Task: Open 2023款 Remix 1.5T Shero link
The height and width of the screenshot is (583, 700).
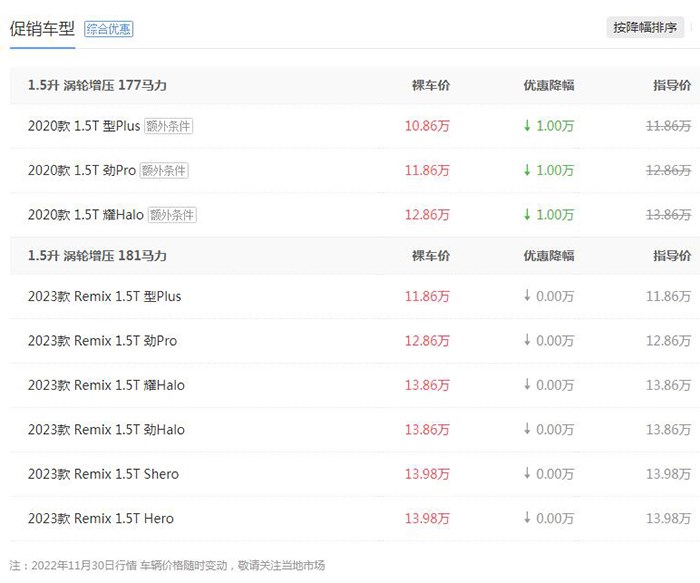Action: 103,474
